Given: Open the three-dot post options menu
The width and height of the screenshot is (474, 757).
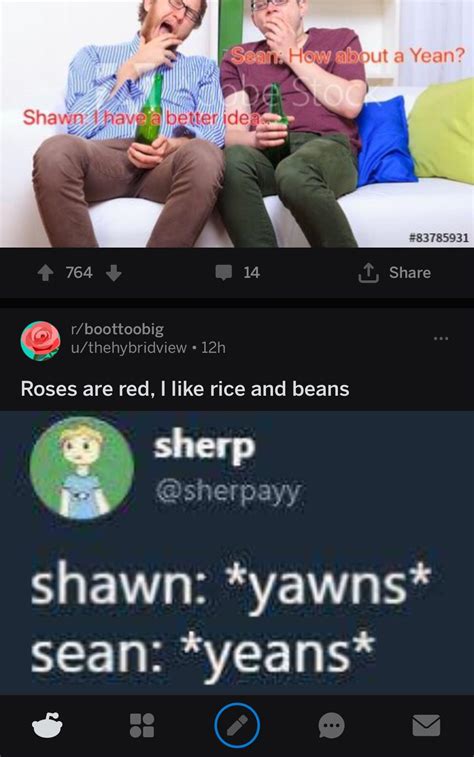Looking at the screenshot, I should coord(441,338).
